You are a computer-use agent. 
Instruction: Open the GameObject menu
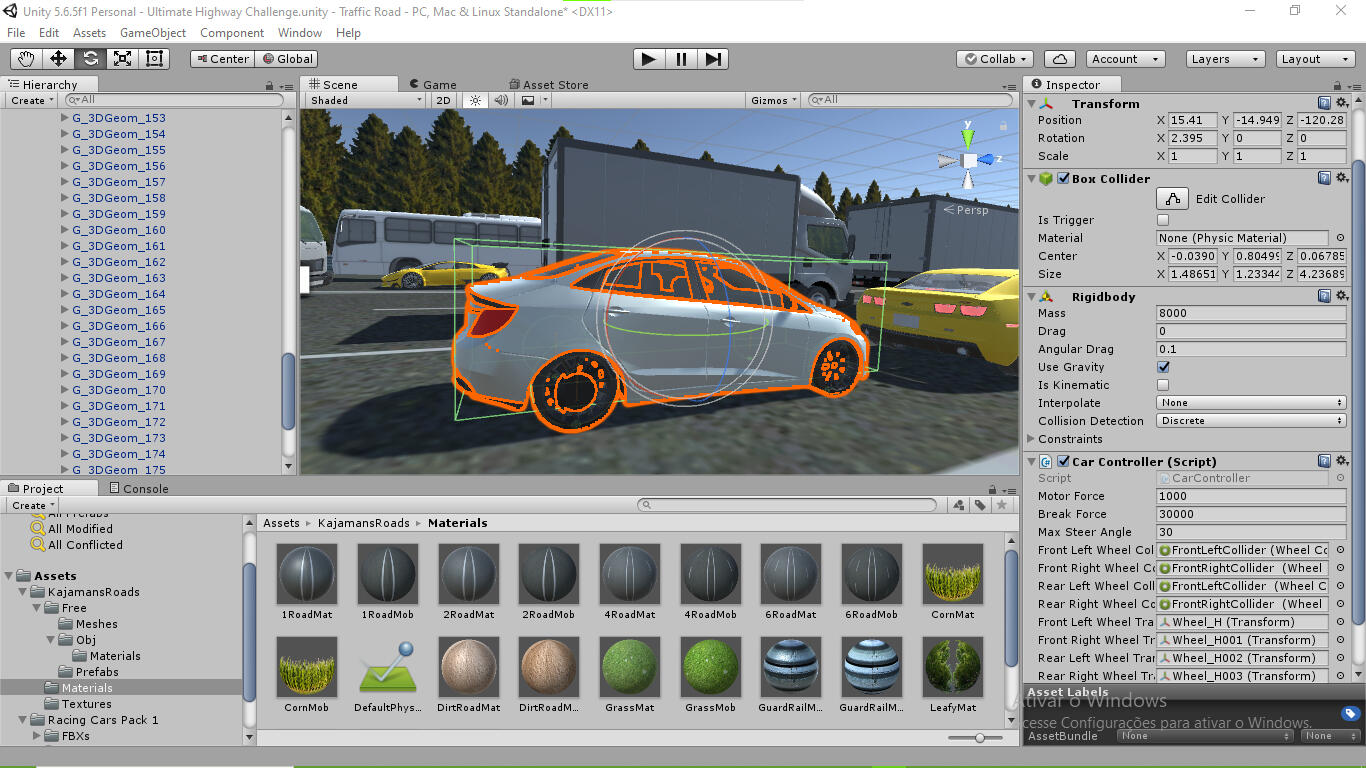pos(154,32)
